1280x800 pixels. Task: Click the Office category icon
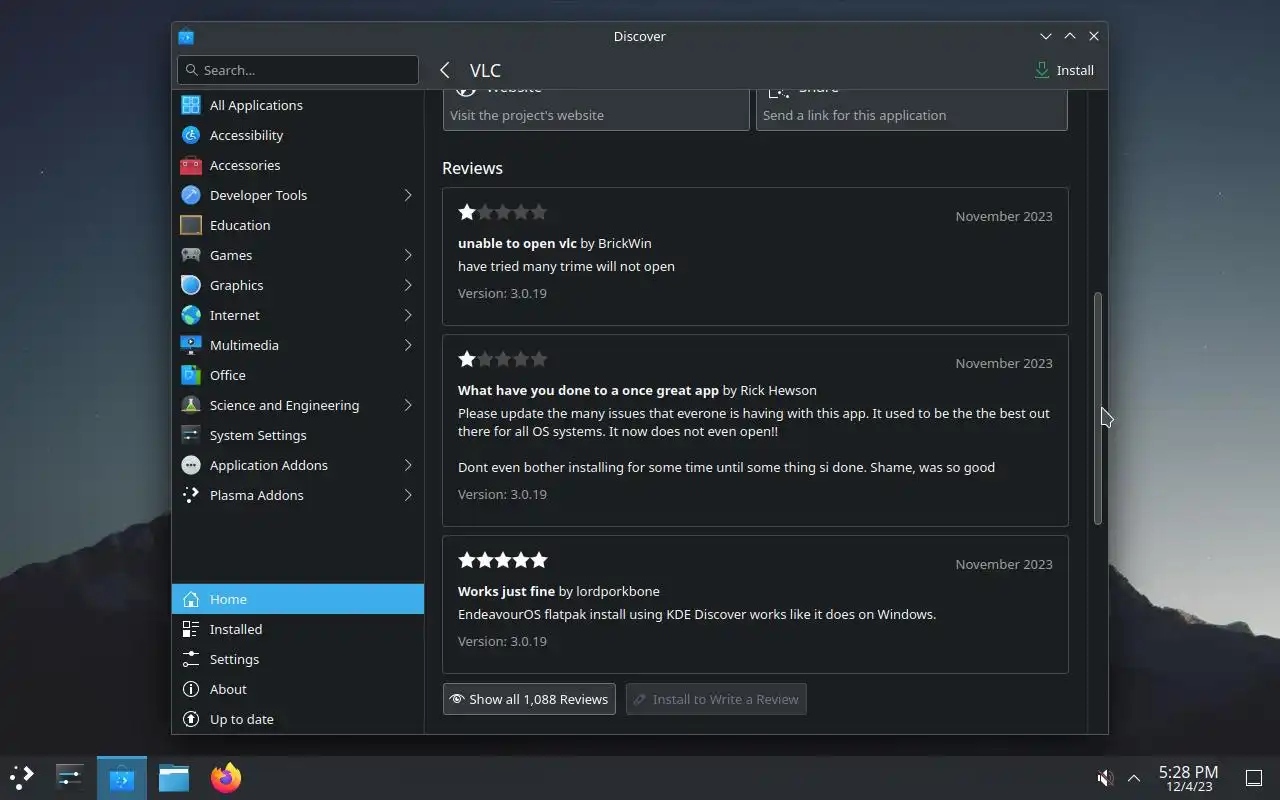coord(191,375)
